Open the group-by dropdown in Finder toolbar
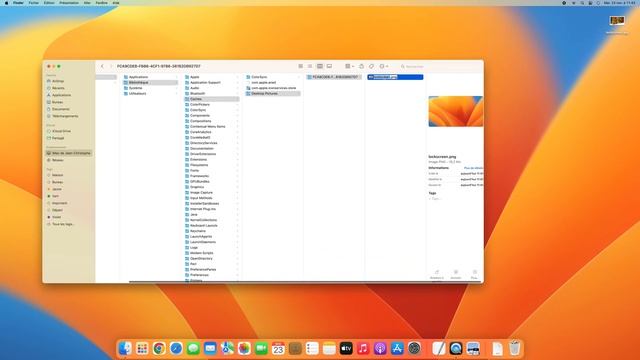640x360 pixels. tap(349, 66)
